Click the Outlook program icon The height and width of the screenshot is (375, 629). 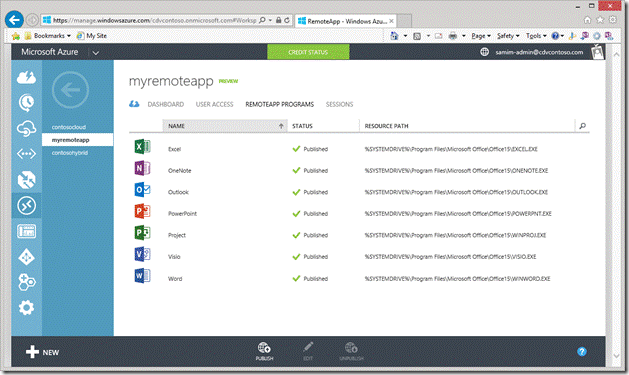tap(142, 189)
